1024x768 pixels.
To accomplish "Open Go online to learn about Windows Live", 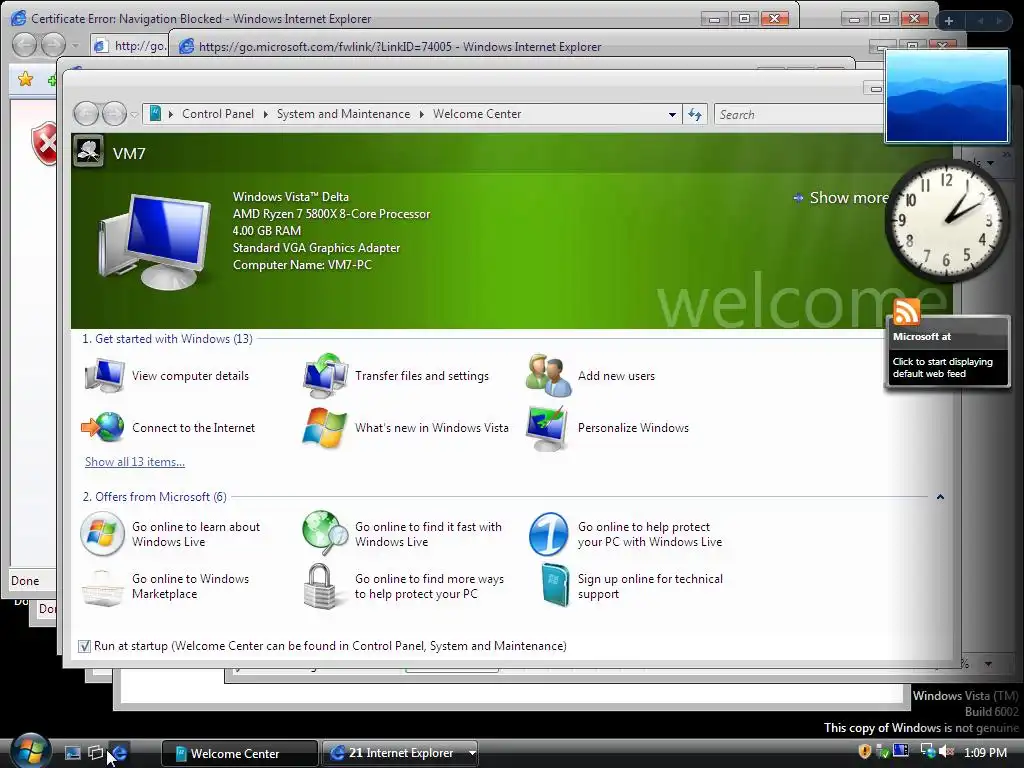I will 170,534.
